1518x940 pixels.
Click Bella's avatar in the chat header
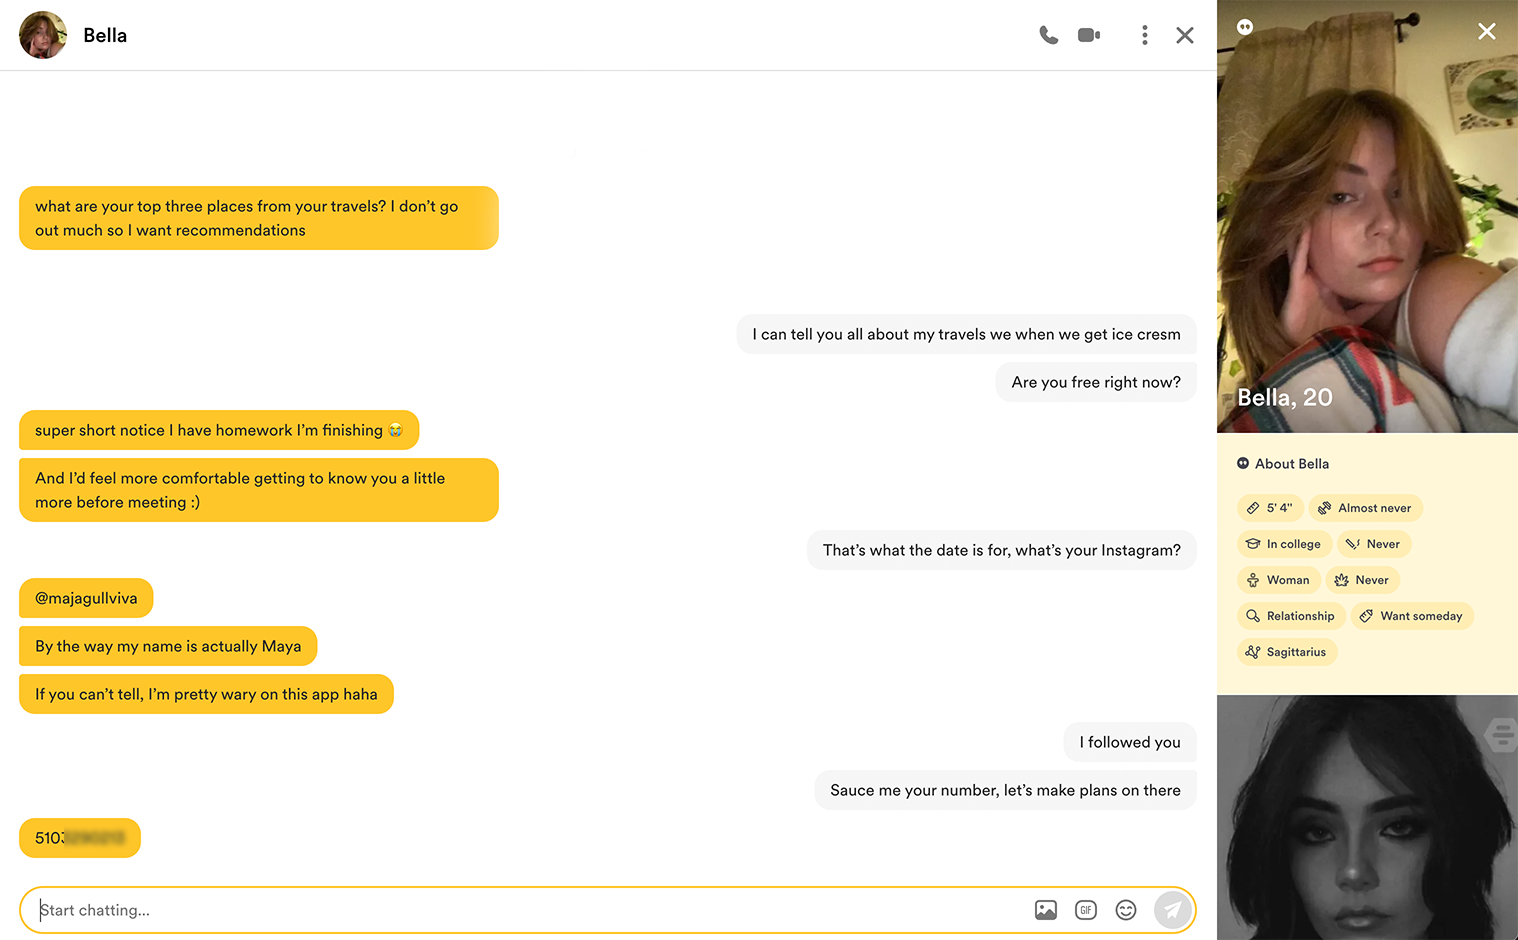point(43,35)
